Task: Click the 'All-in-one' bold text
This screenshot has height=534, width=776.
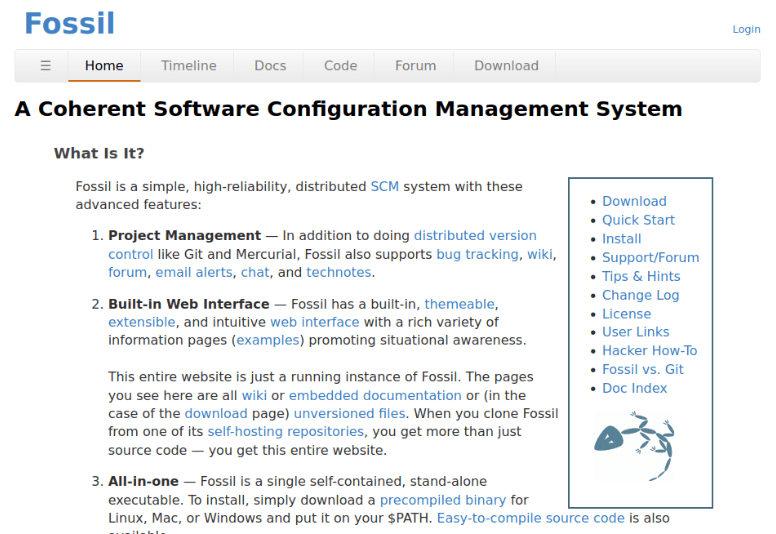Action: coord(144,482)
